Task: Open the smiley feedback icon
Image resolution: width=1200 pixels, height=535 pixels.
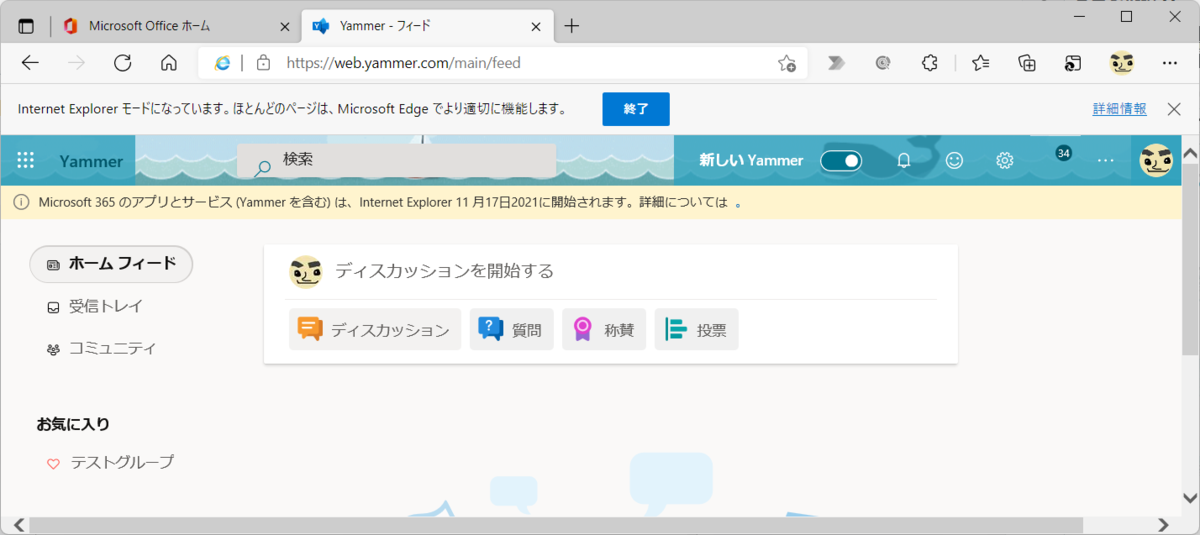Action: click(955, 160)
